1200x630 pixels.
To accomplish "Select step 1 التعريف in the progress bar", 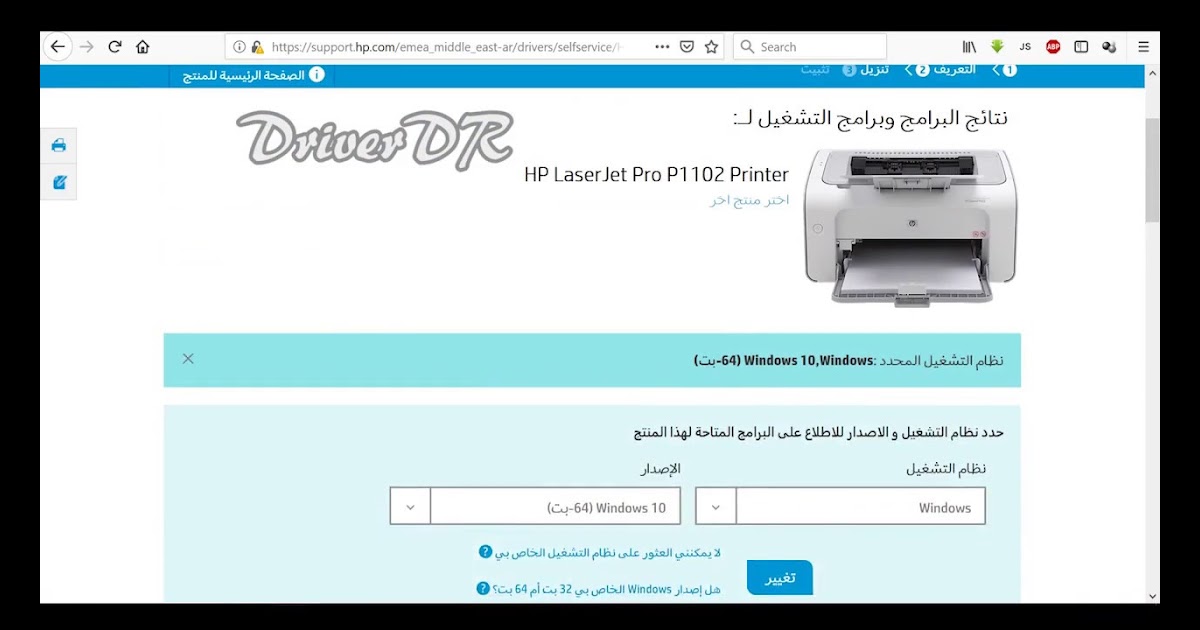I will point(969,70).
